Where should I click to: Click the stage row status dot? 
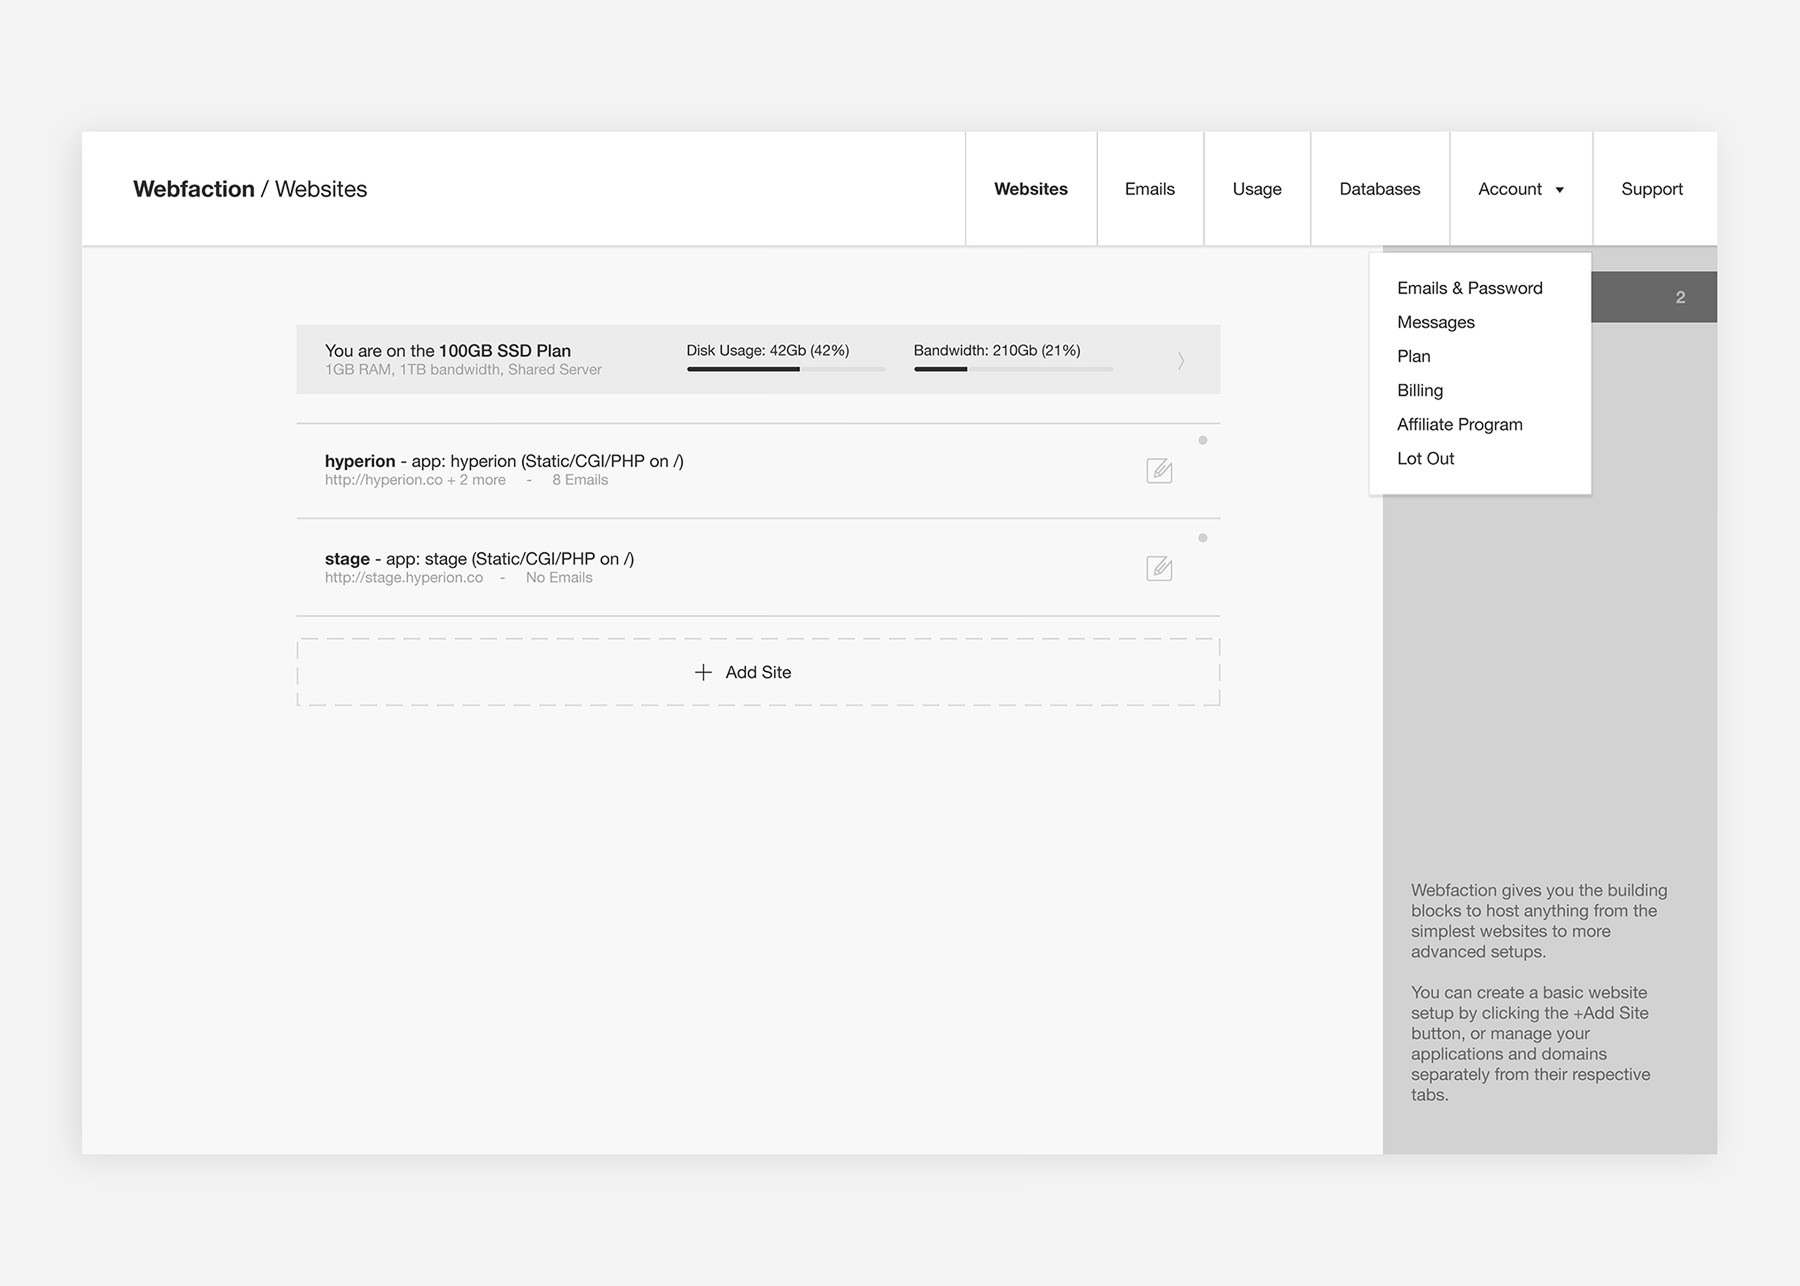[1203, 538]
